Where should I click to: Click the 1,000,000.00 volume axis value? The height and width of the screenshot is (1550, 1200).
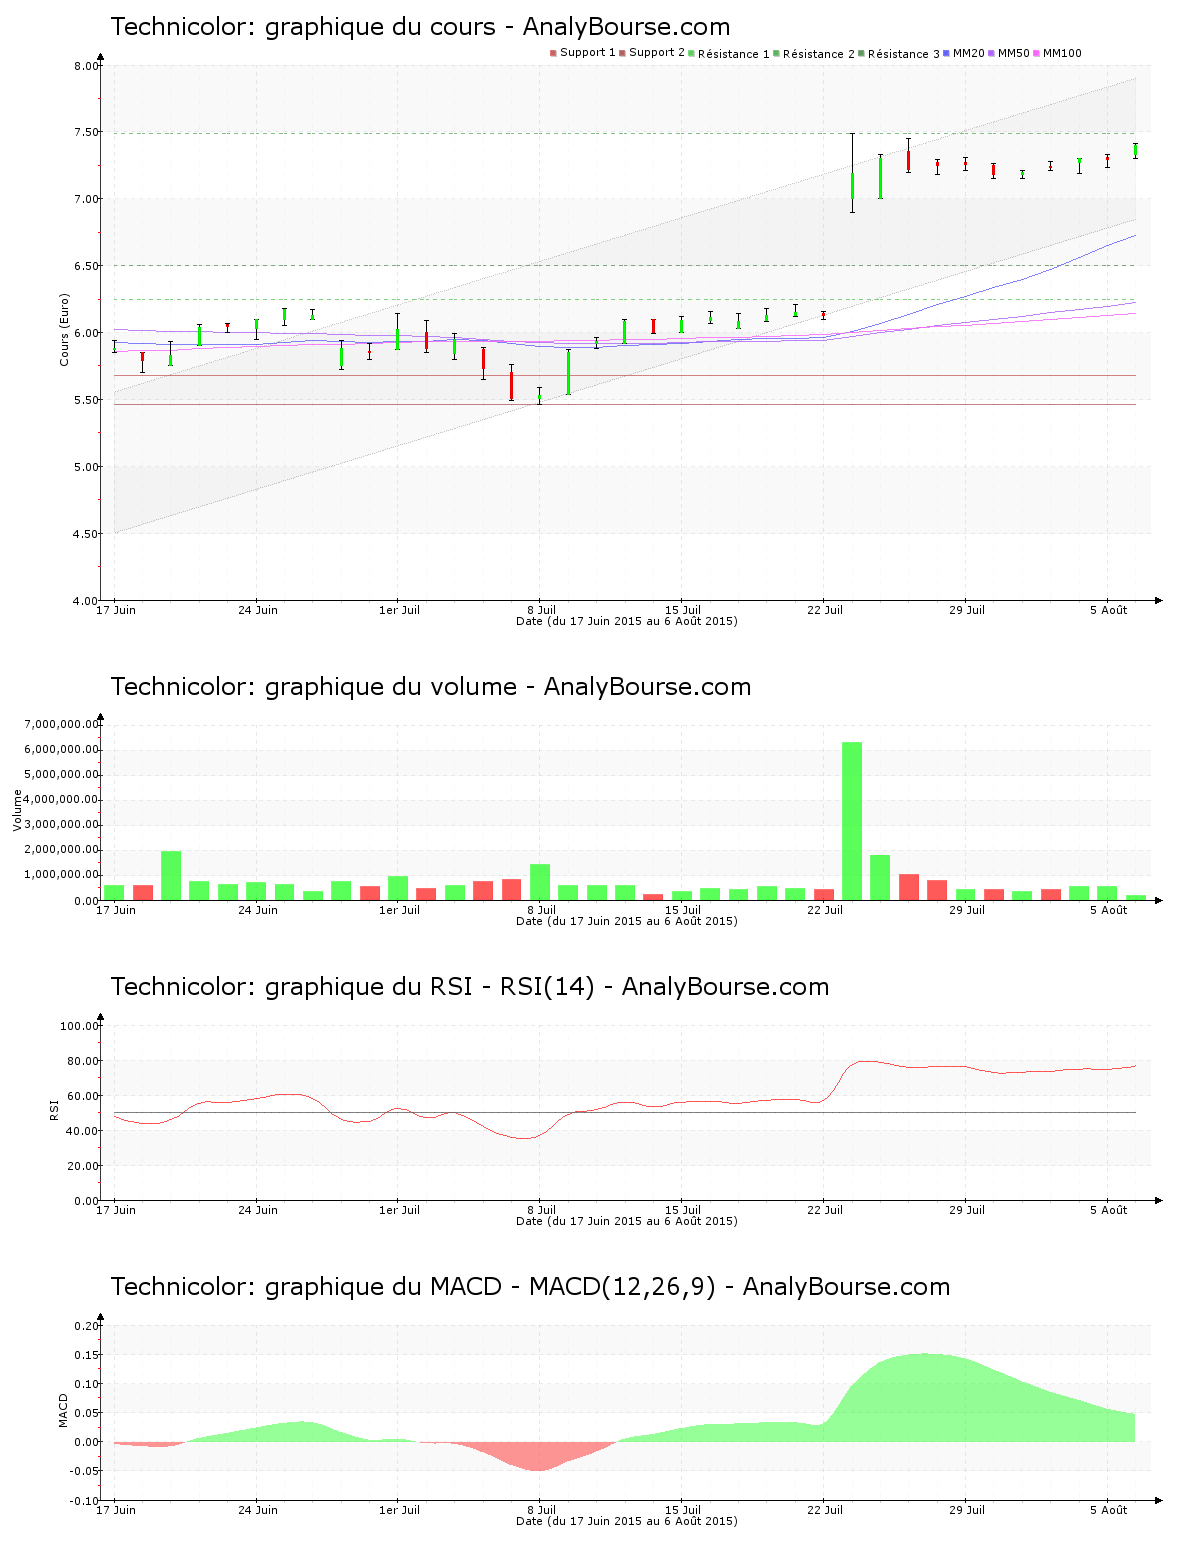(x=60, y=875)
